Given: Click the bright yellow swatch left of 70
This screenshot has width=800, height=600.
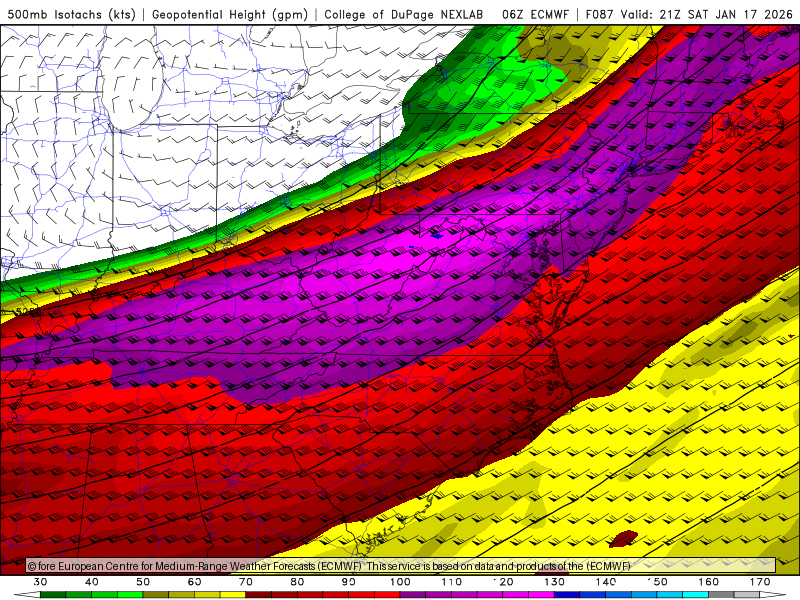Looking at the screenshot, I should [233, 595].
